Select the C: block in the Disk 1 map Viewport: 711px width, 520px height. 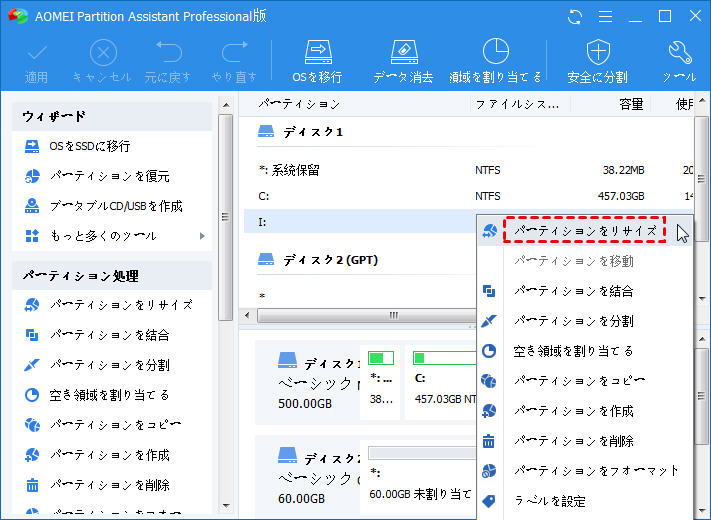[x=441, y=382]
